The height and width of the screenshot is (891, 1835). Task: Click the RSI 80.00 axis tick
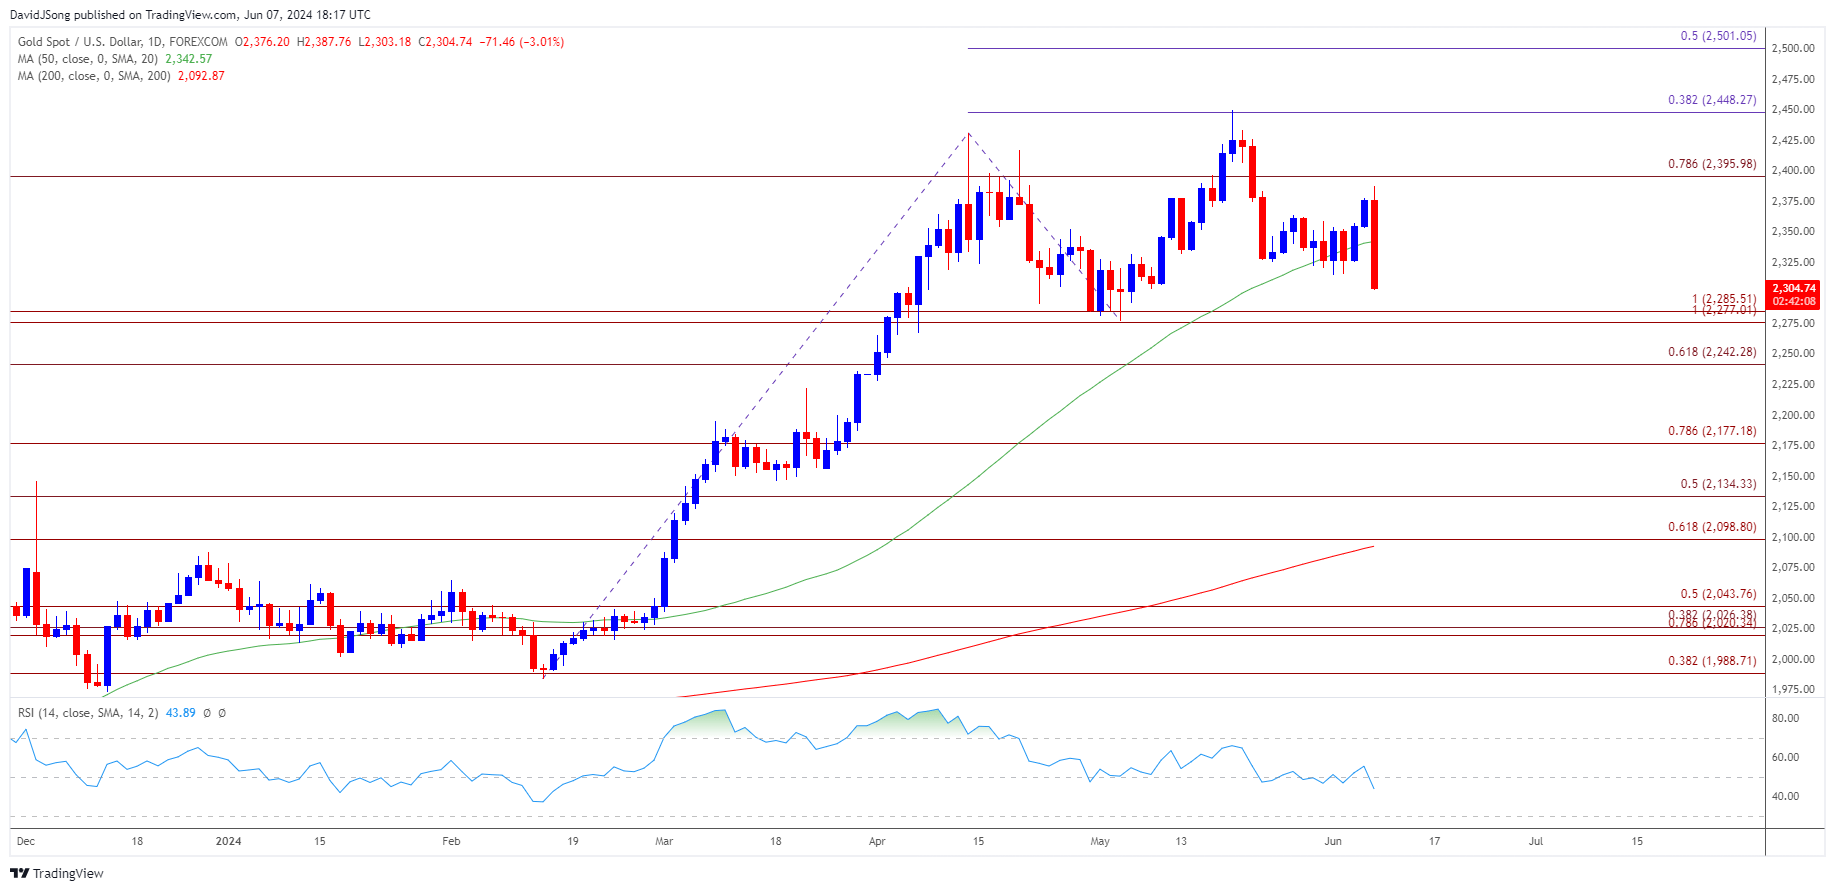click(1785, 719)
